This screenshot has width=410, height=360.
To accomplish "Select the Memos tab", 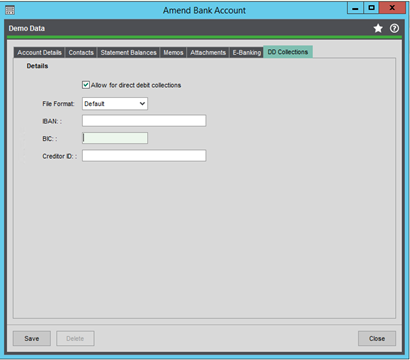I will [173, 53].
